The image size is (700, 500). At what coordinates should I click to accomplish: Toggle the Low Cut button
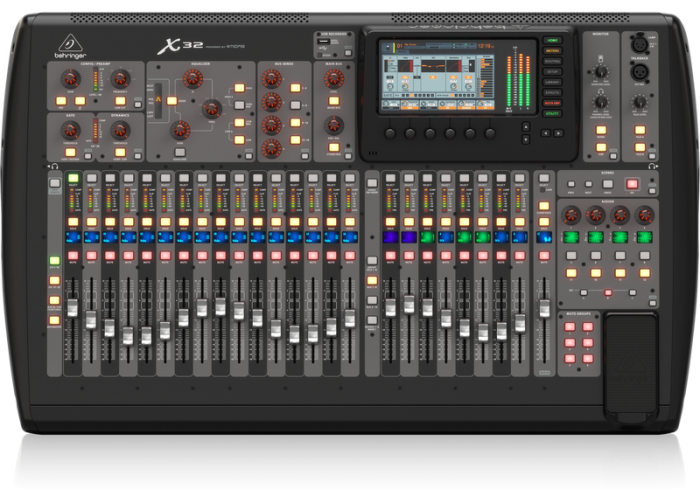[120, 101]
